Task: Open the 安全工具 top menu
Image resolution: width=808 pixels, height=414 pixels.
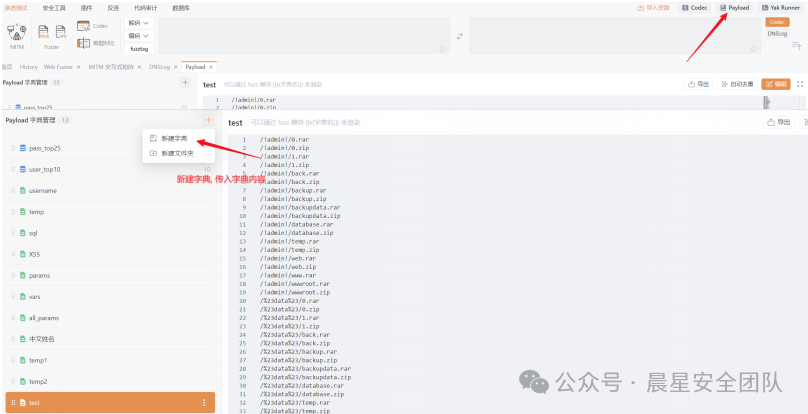Action: 56,7
